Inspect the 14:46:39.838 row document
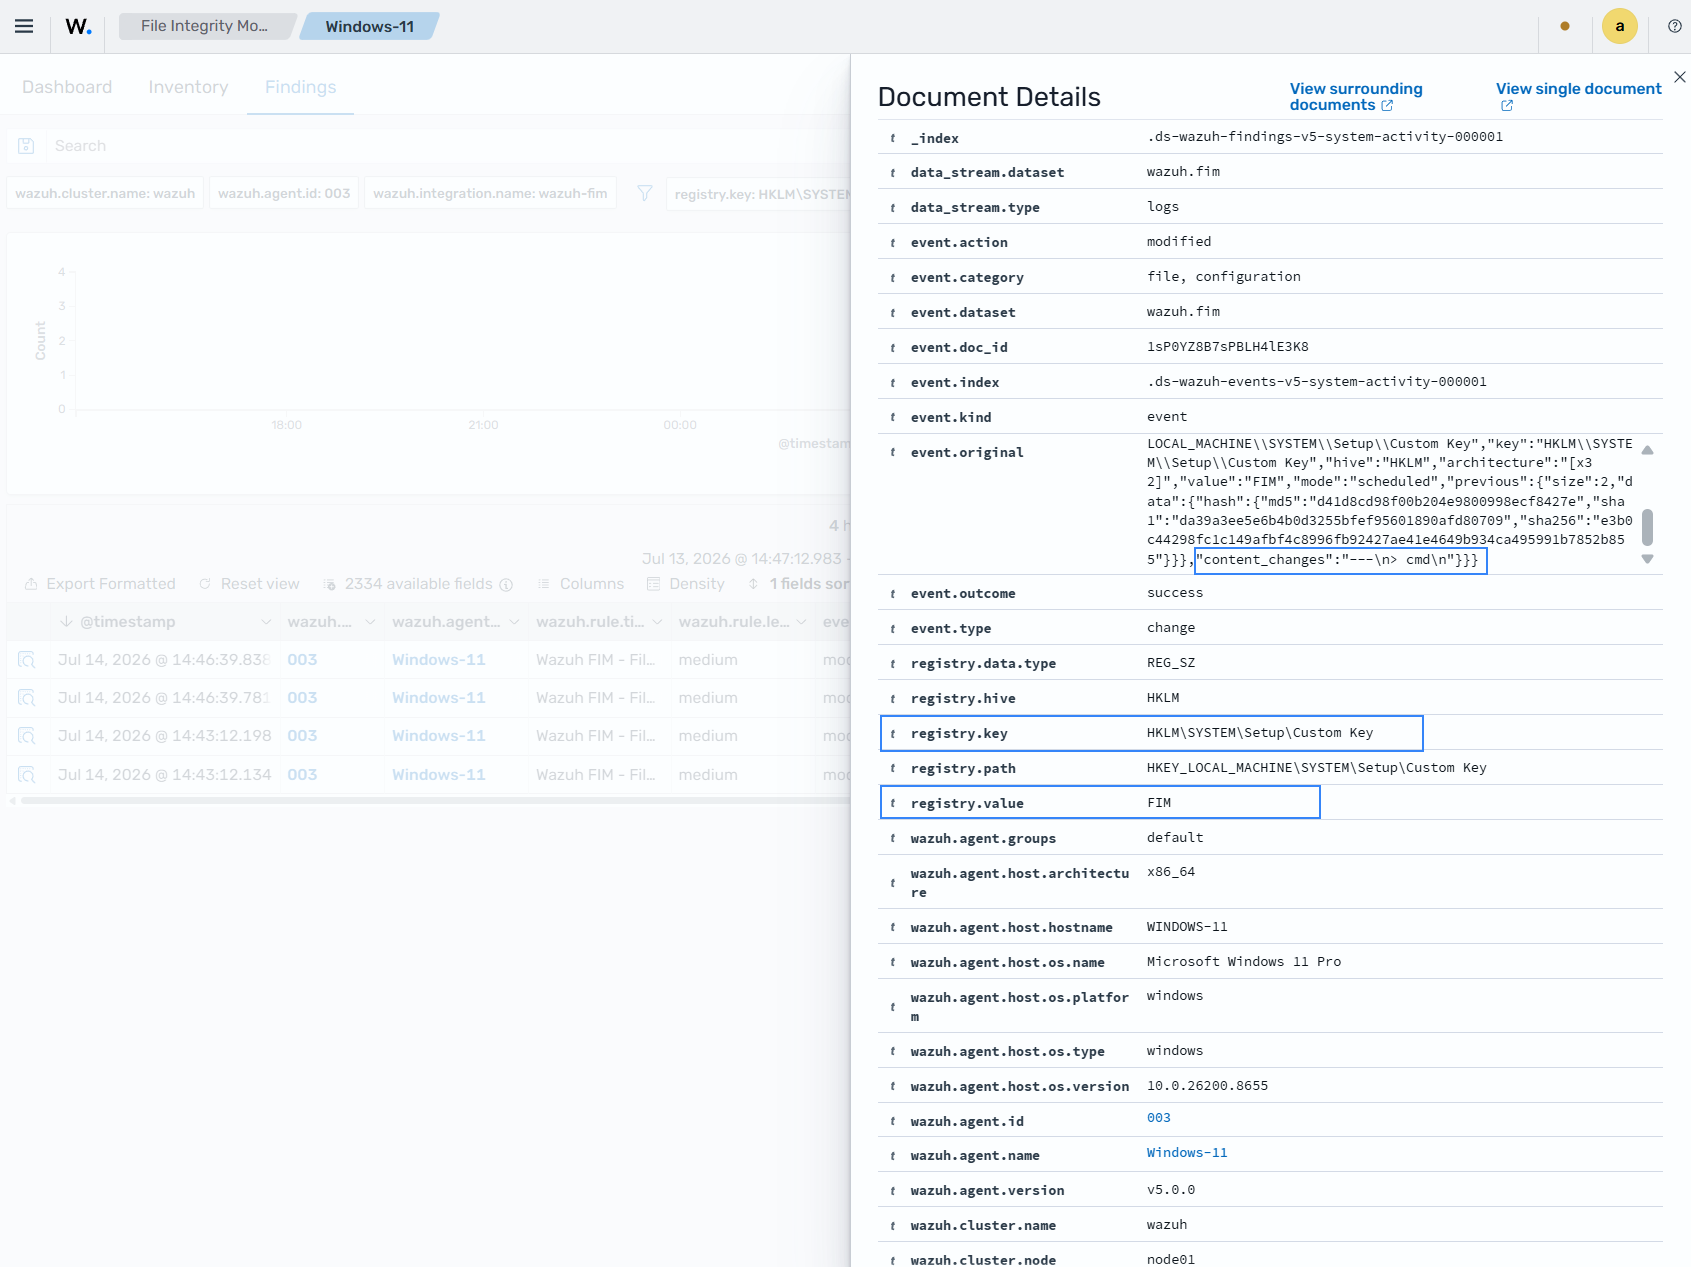Viewport: 1691px width, 1267px height. 27,660
